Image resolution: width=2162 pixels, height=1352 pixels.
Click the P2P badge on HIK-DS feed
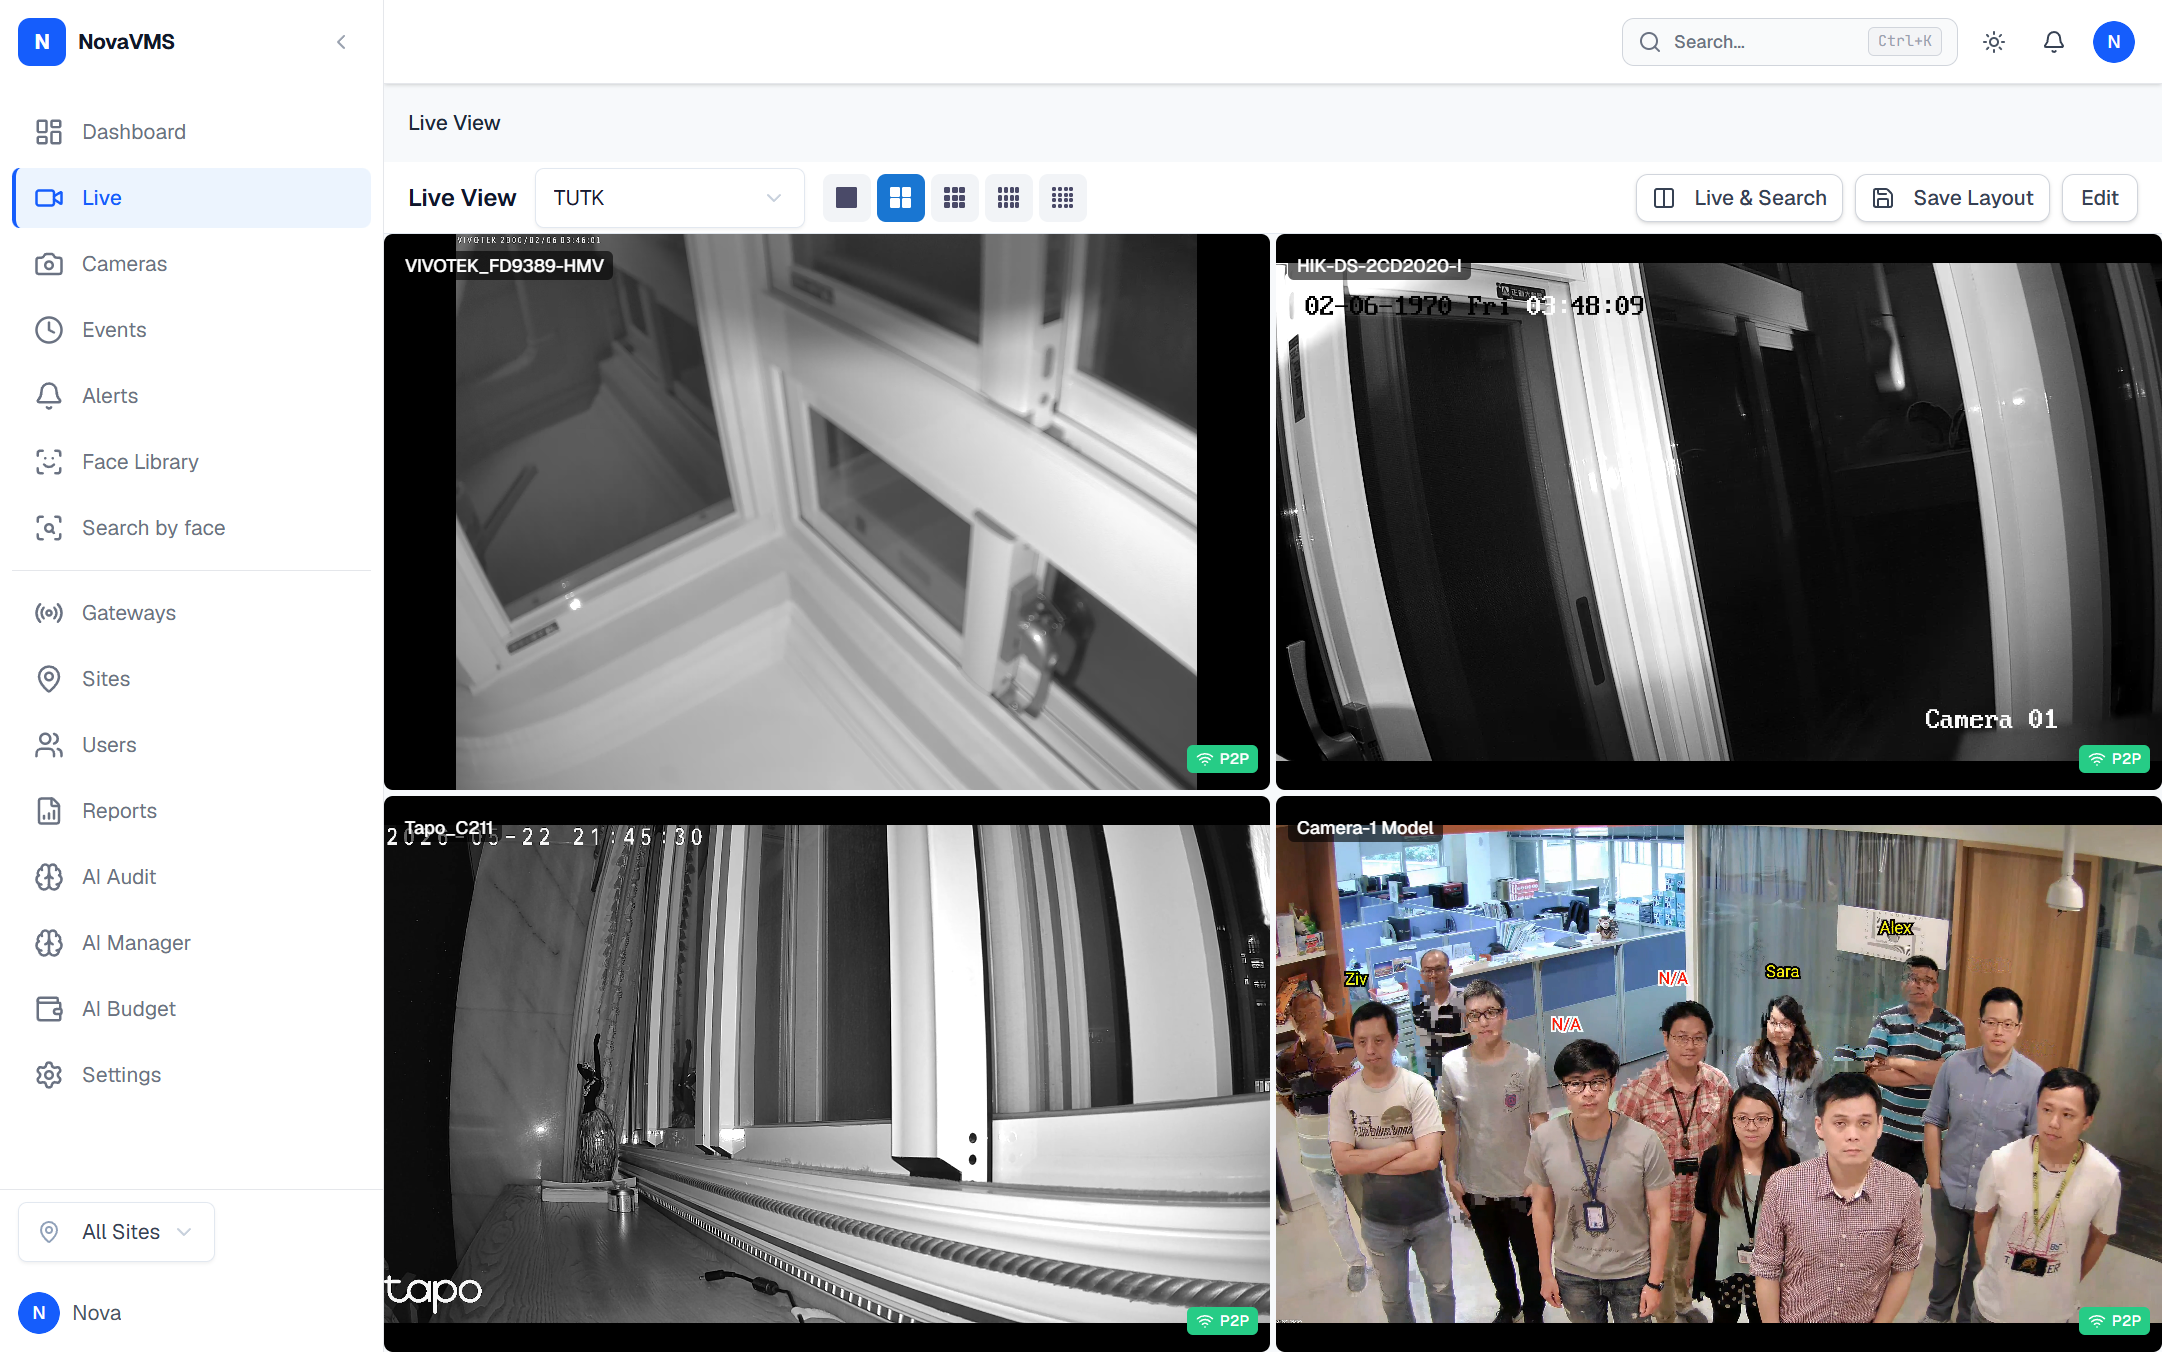pyautogui.click(x=2114, y=759)
